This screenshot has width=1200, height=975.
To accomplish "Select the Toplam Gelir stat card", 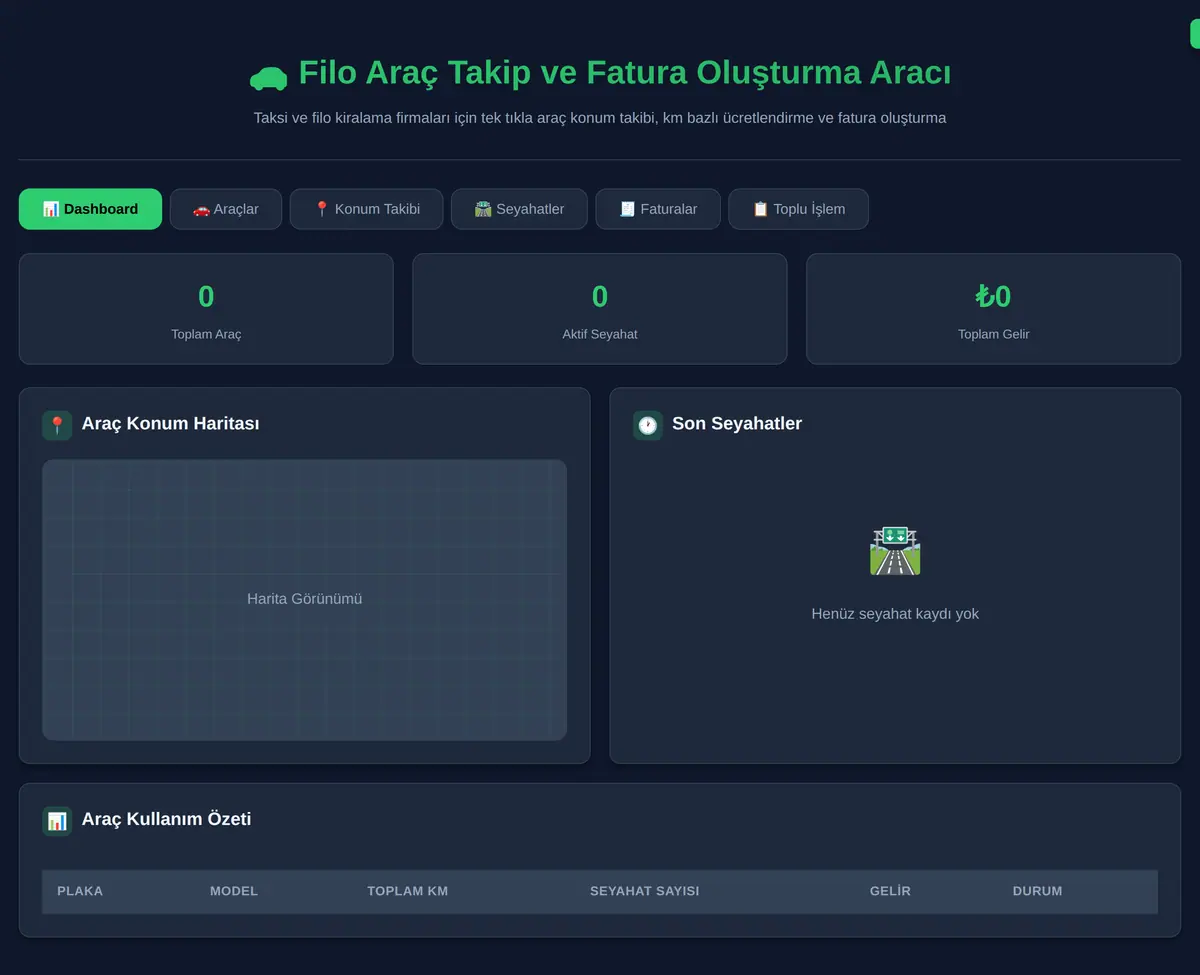I will tap(994, 309).
